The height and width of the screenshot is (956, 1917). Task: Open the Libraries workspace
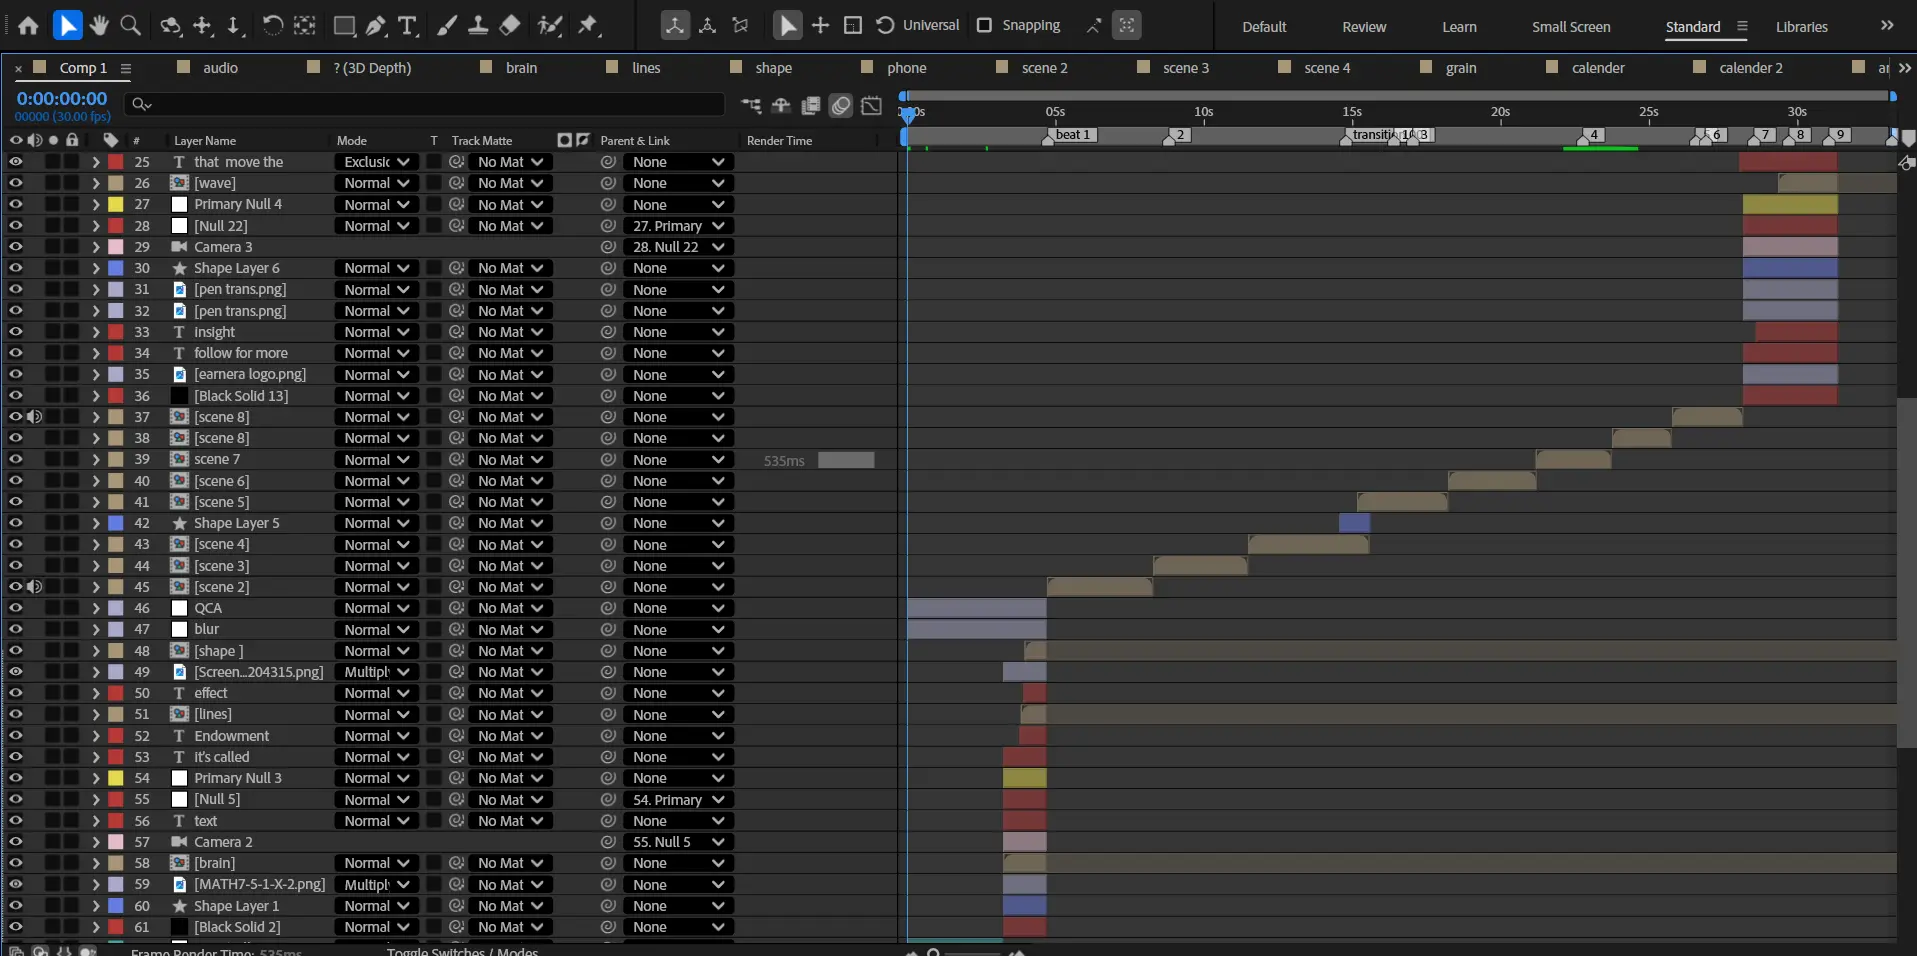point(1801,27)
